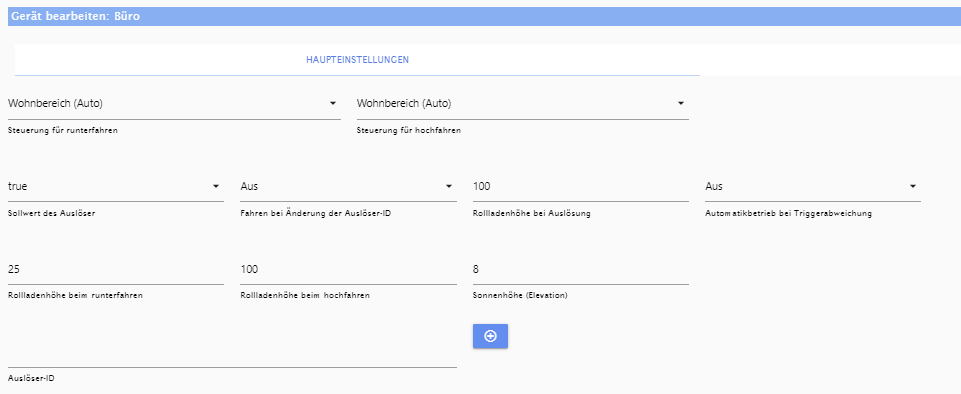961x394 pixels.
Task: Select the 'true' value under Sollwert des Auslöser
Action: point(116,186)
